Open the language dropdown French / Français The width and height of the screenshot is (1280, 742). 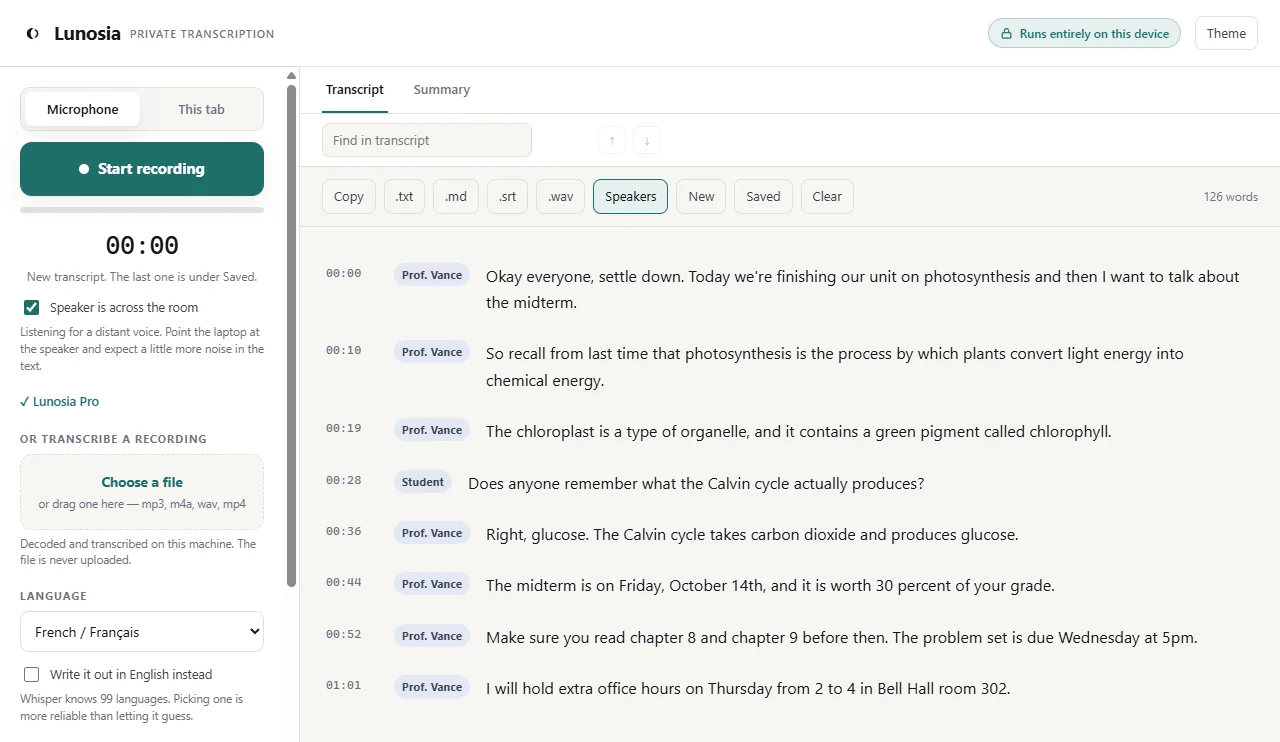click(x=142, y=632)
